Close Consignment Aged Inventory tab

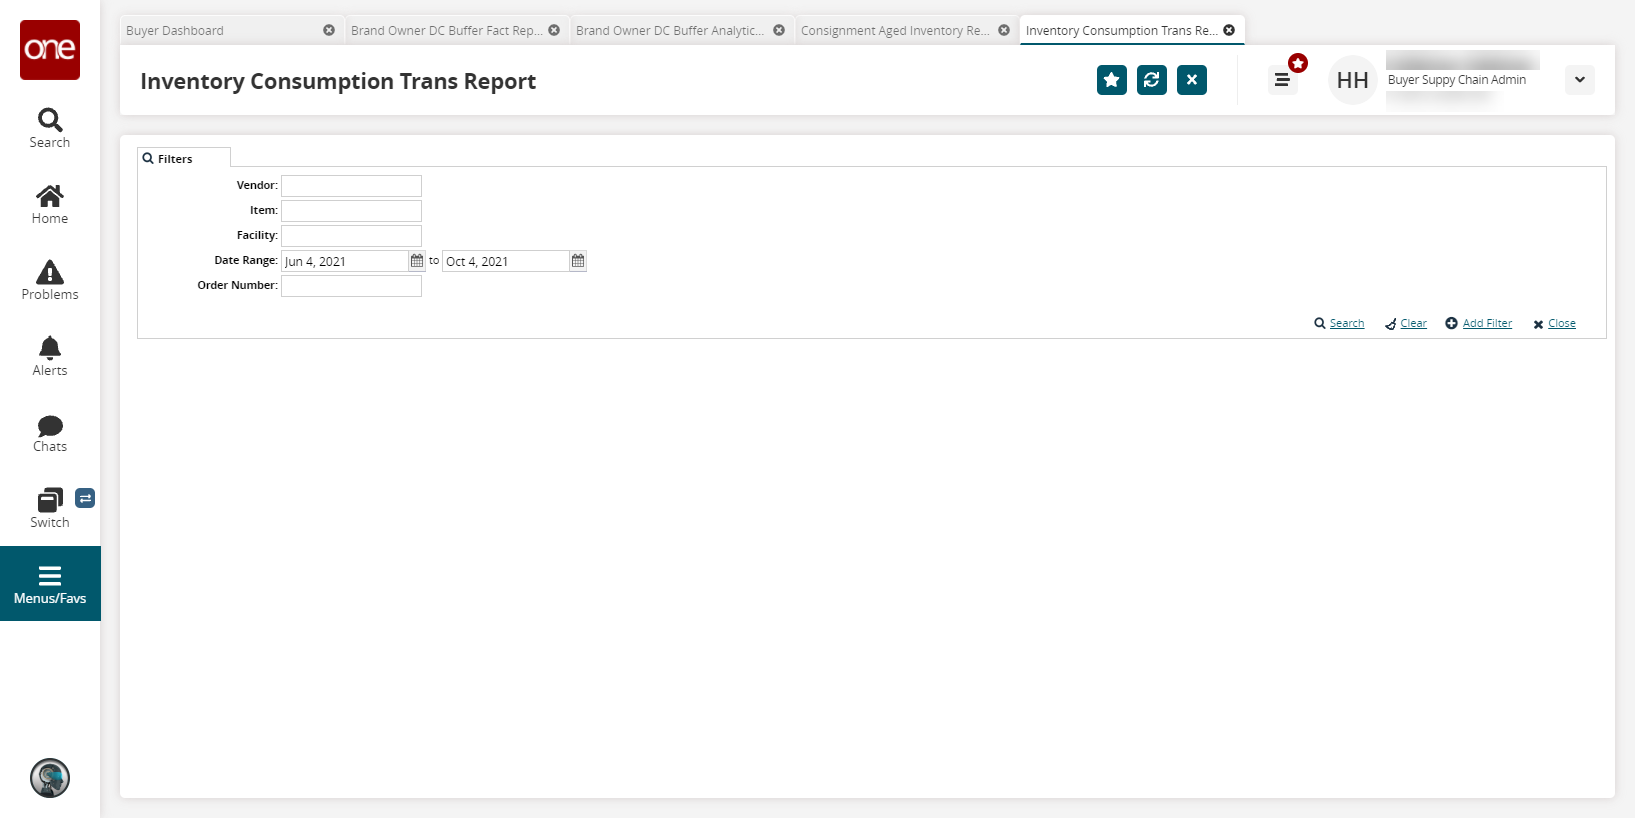pos(1004,30)
